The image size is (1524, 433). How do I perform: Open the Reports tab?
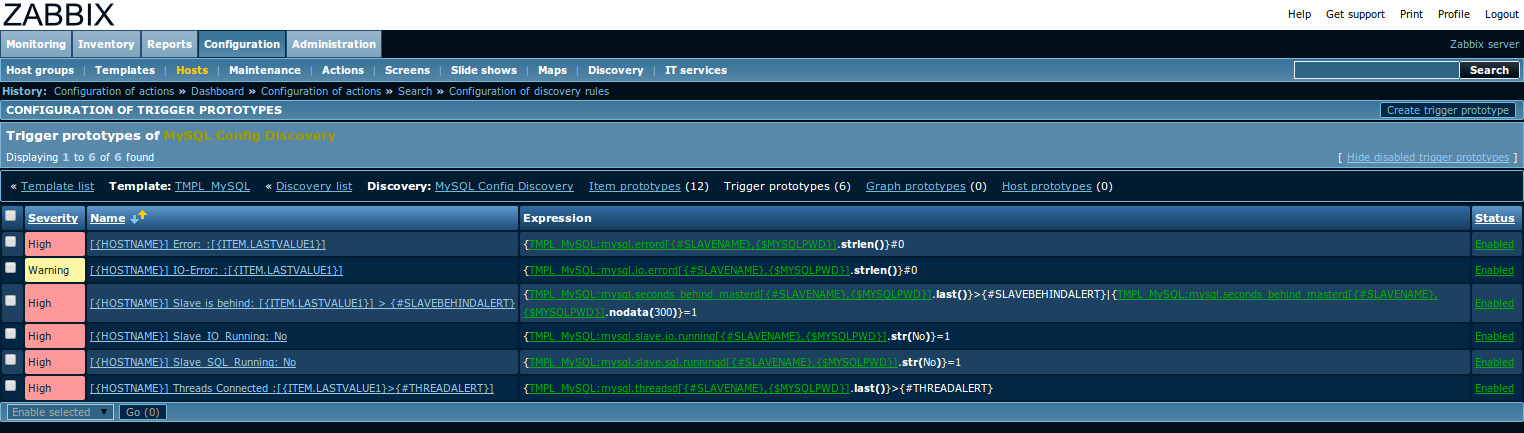pyautogui.click(x=169, y=44)
